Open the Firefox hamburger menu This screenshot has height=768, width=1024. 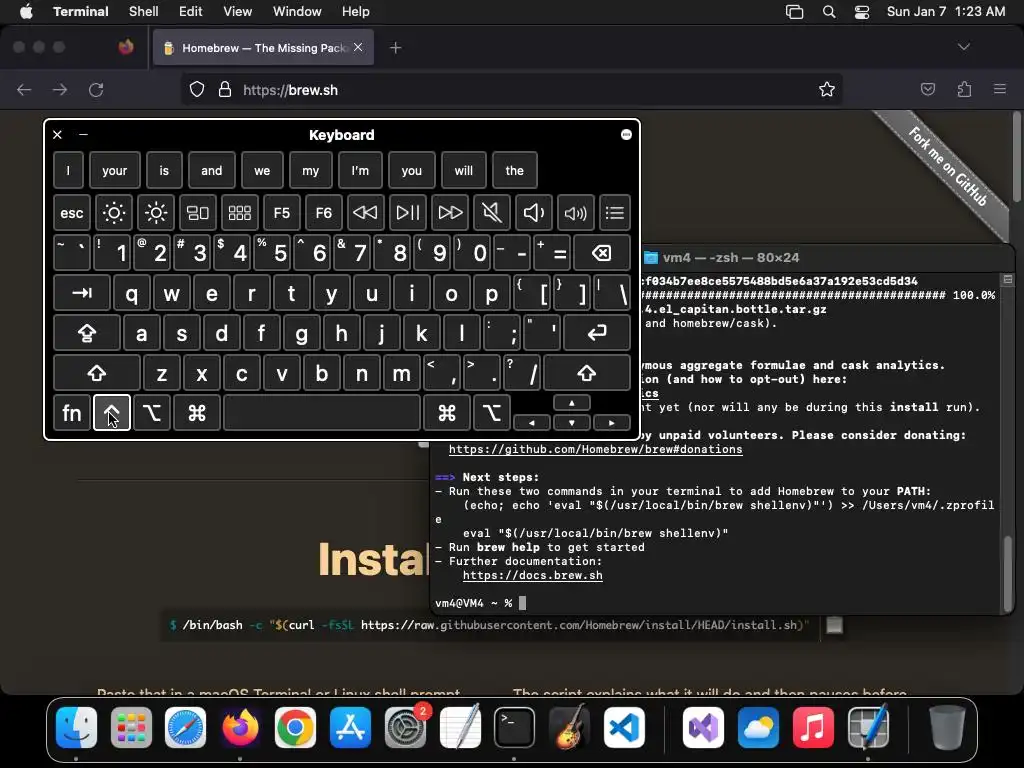tap(1000, 89)
